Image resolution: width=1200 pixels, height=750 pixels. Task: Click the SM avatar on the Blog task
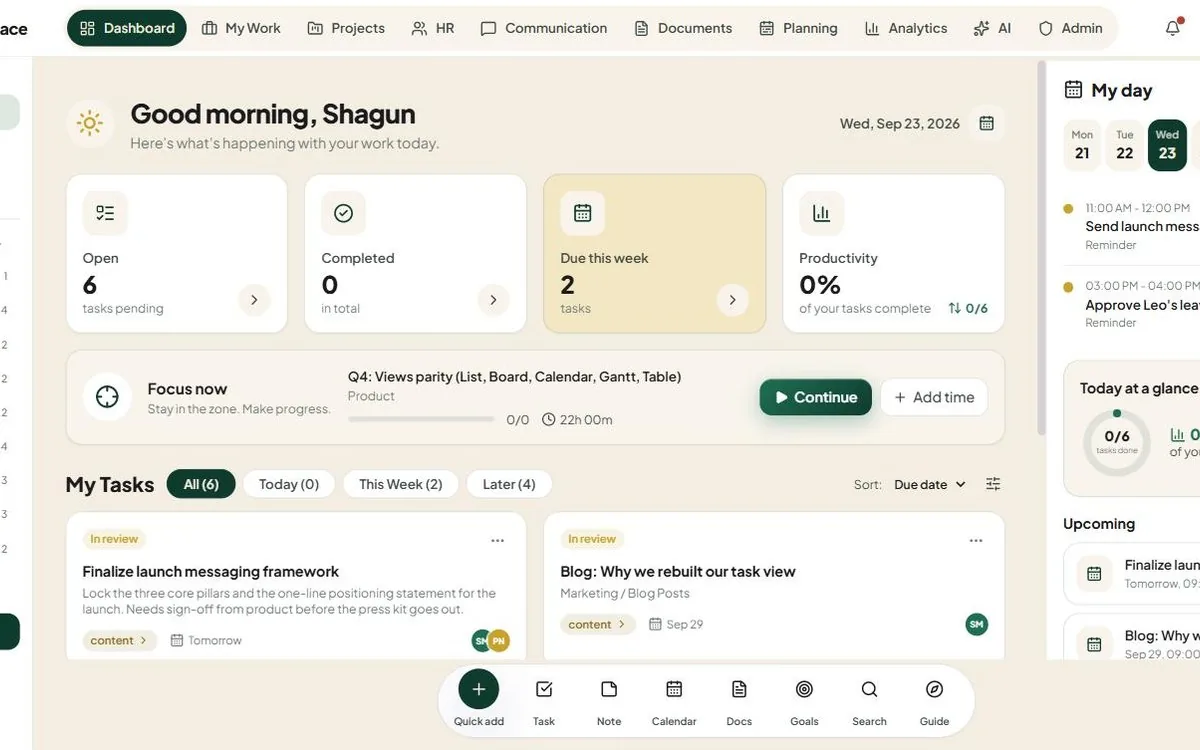[977, 624]
